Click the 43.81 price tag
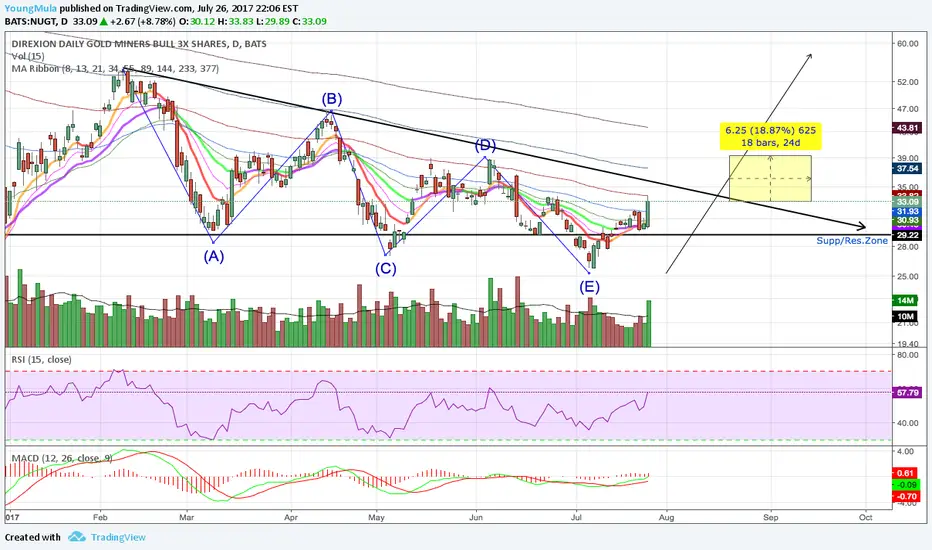Screen dimensions: 932x550 click(908, 128)
